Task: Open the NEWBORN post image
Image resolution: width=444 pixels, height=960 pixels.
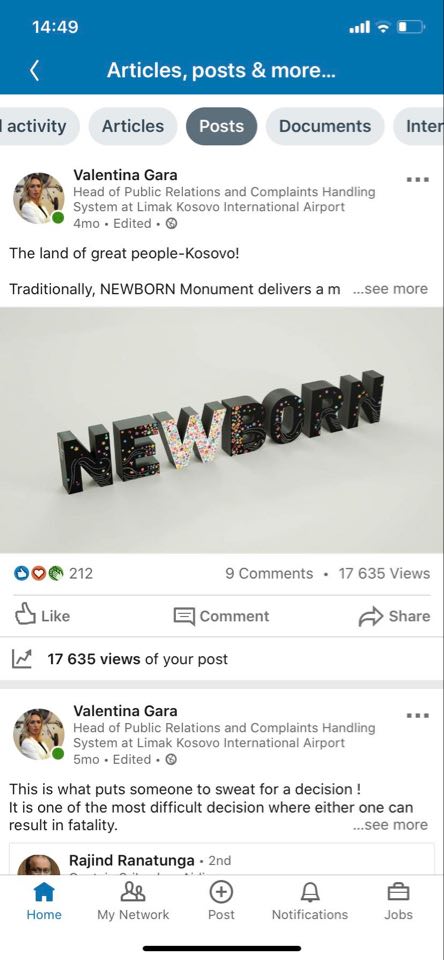Action: 222,430
